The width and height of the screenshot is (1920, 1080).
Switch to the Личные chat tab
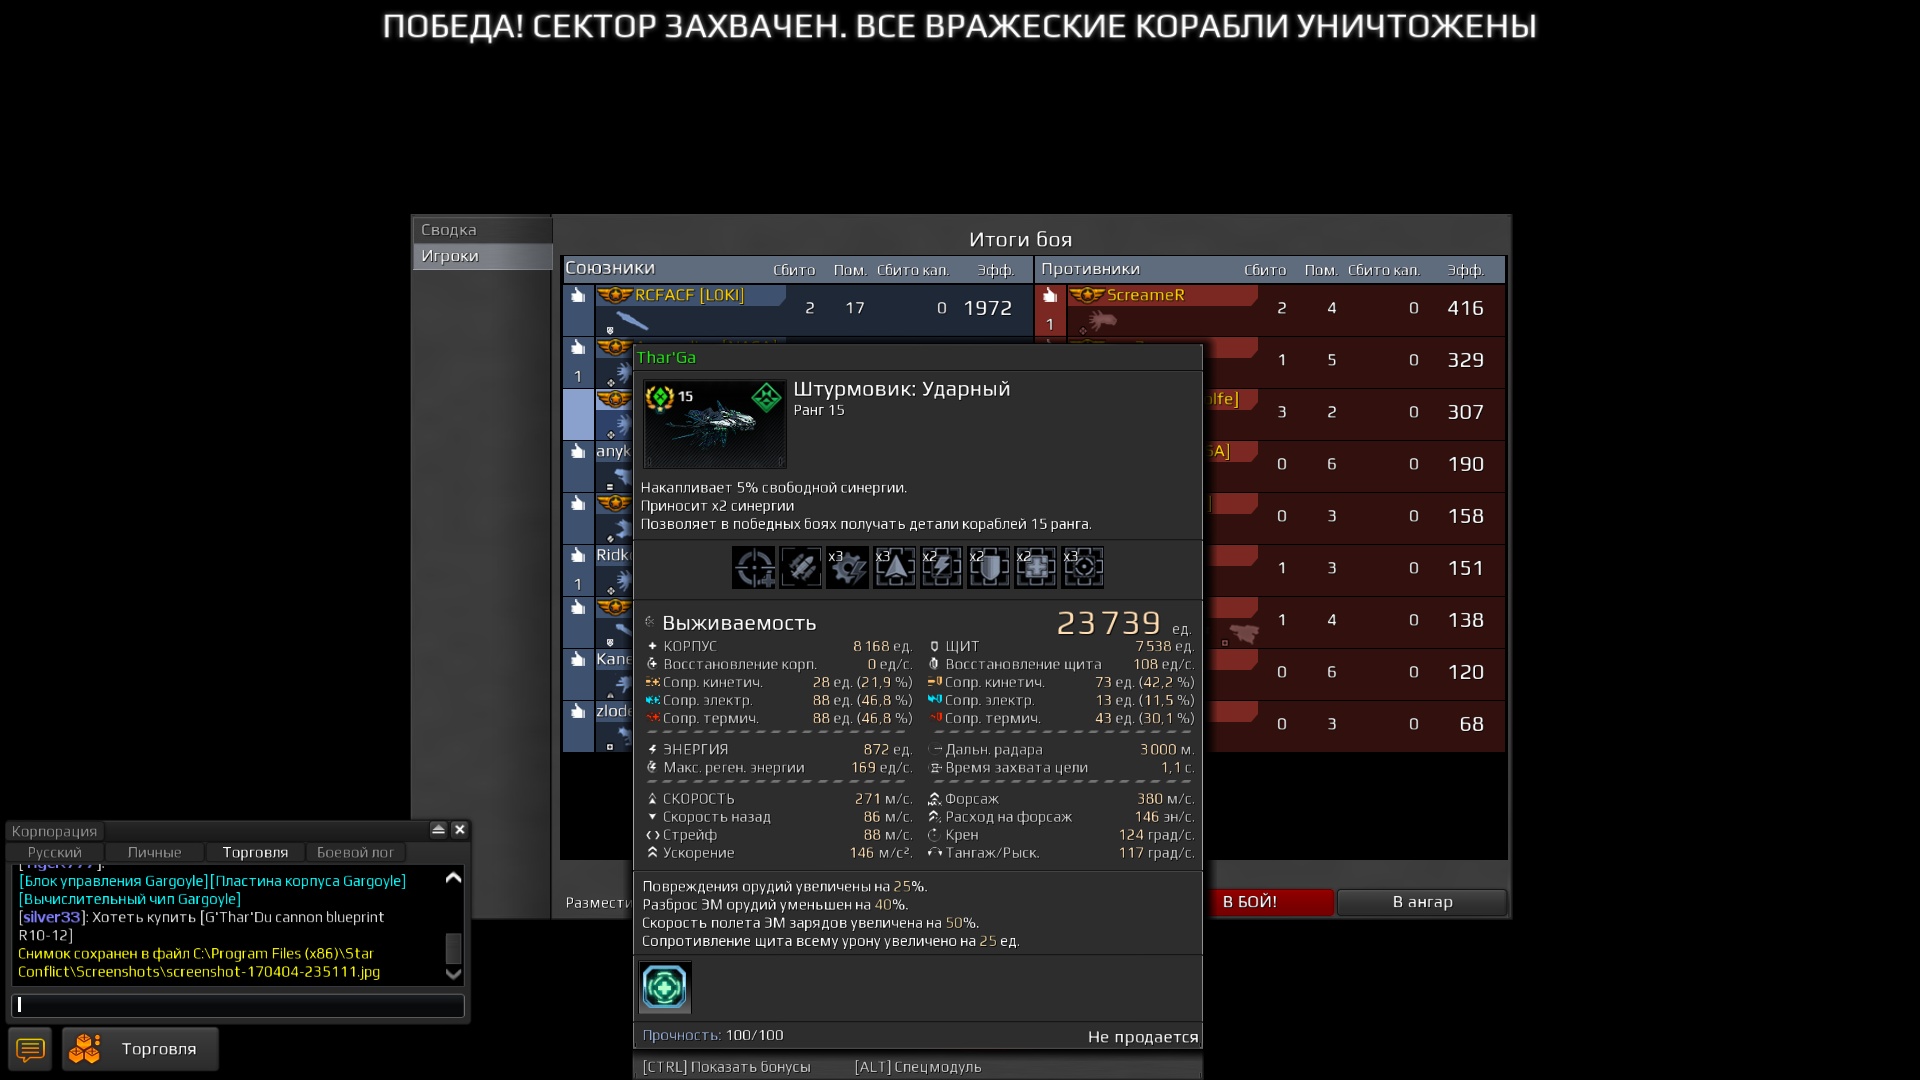[155, 852]
